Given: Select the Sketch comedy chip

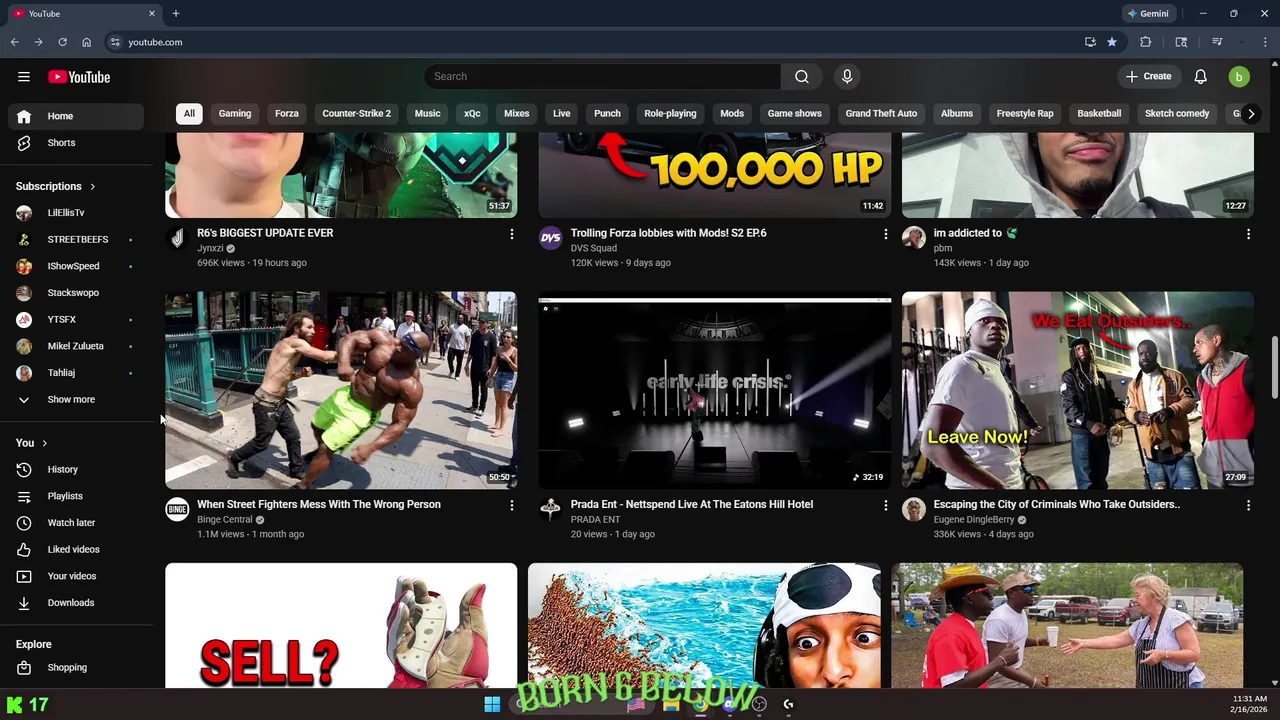Looking at the screenshot, I should [x=1177, y=114].
